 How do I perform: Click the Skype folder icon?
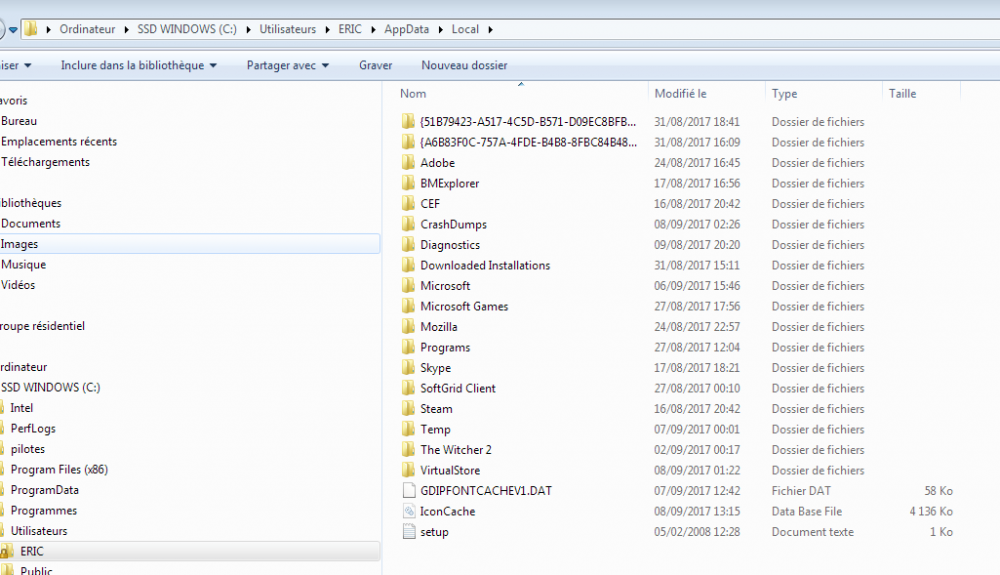click(408, 367)
